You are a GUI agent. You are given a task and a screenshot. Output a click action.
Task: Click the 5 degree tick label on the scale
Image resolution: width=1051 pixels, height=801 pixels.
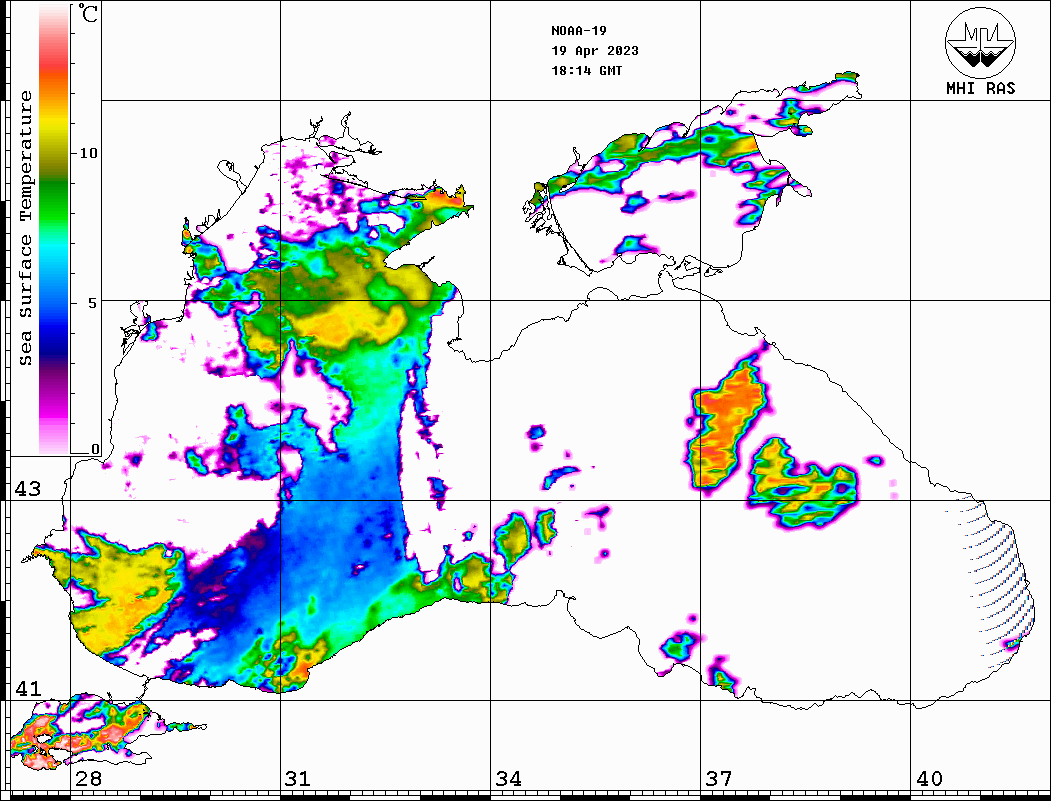(x=94, y=302)
